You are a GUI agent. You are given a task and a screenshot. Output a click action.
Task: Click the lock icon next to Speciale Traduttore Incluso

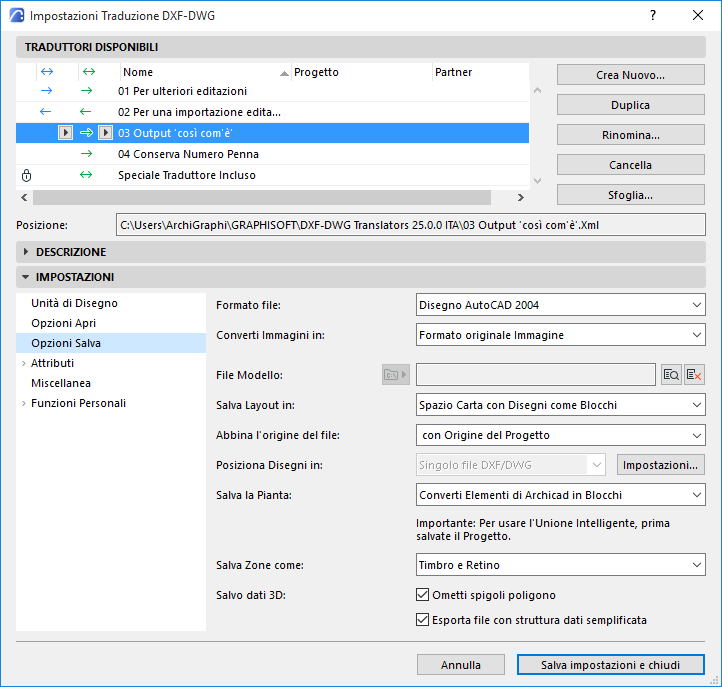pyautogui.click(x=26, y=175)
